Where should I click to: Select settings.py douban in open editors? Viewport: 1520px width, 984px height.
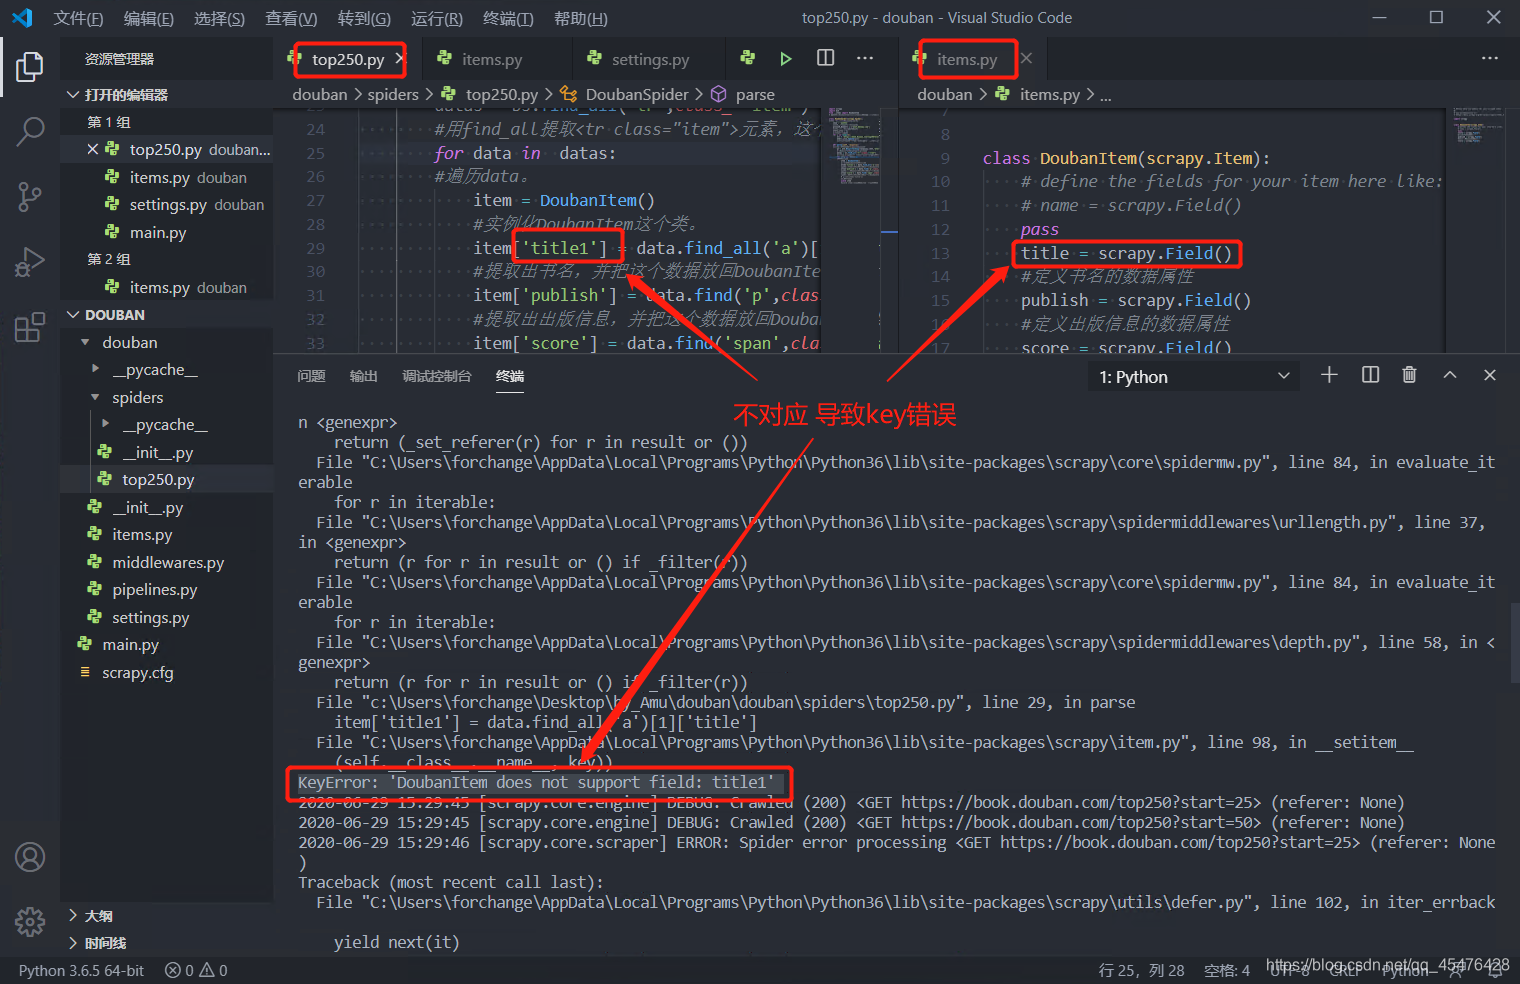[x=166, y=204]
